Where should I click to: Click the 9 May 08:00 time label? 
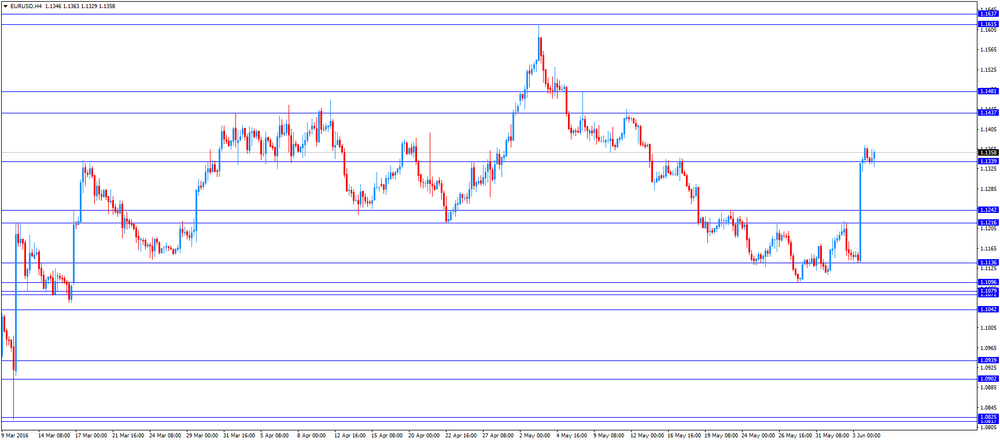[610, 437]
